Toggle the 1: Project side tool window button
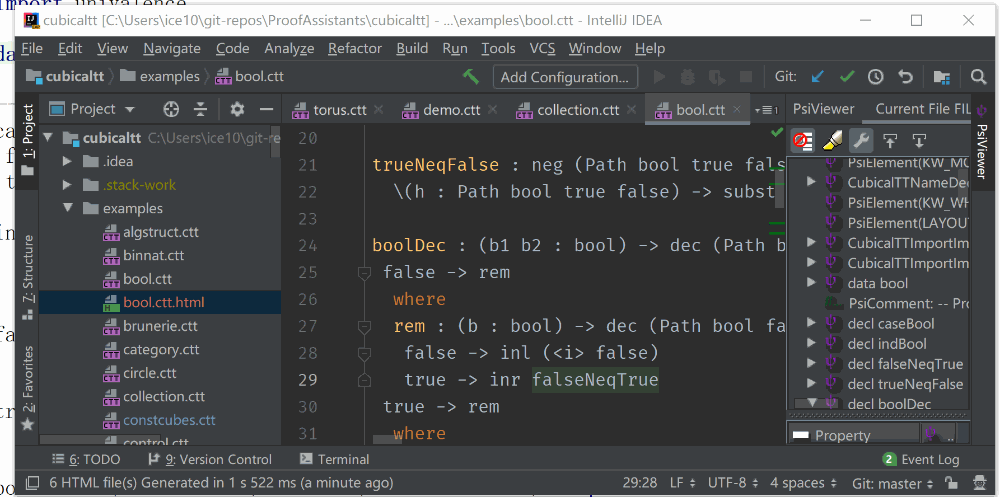The image size is (1000, 497). point(27,140)
